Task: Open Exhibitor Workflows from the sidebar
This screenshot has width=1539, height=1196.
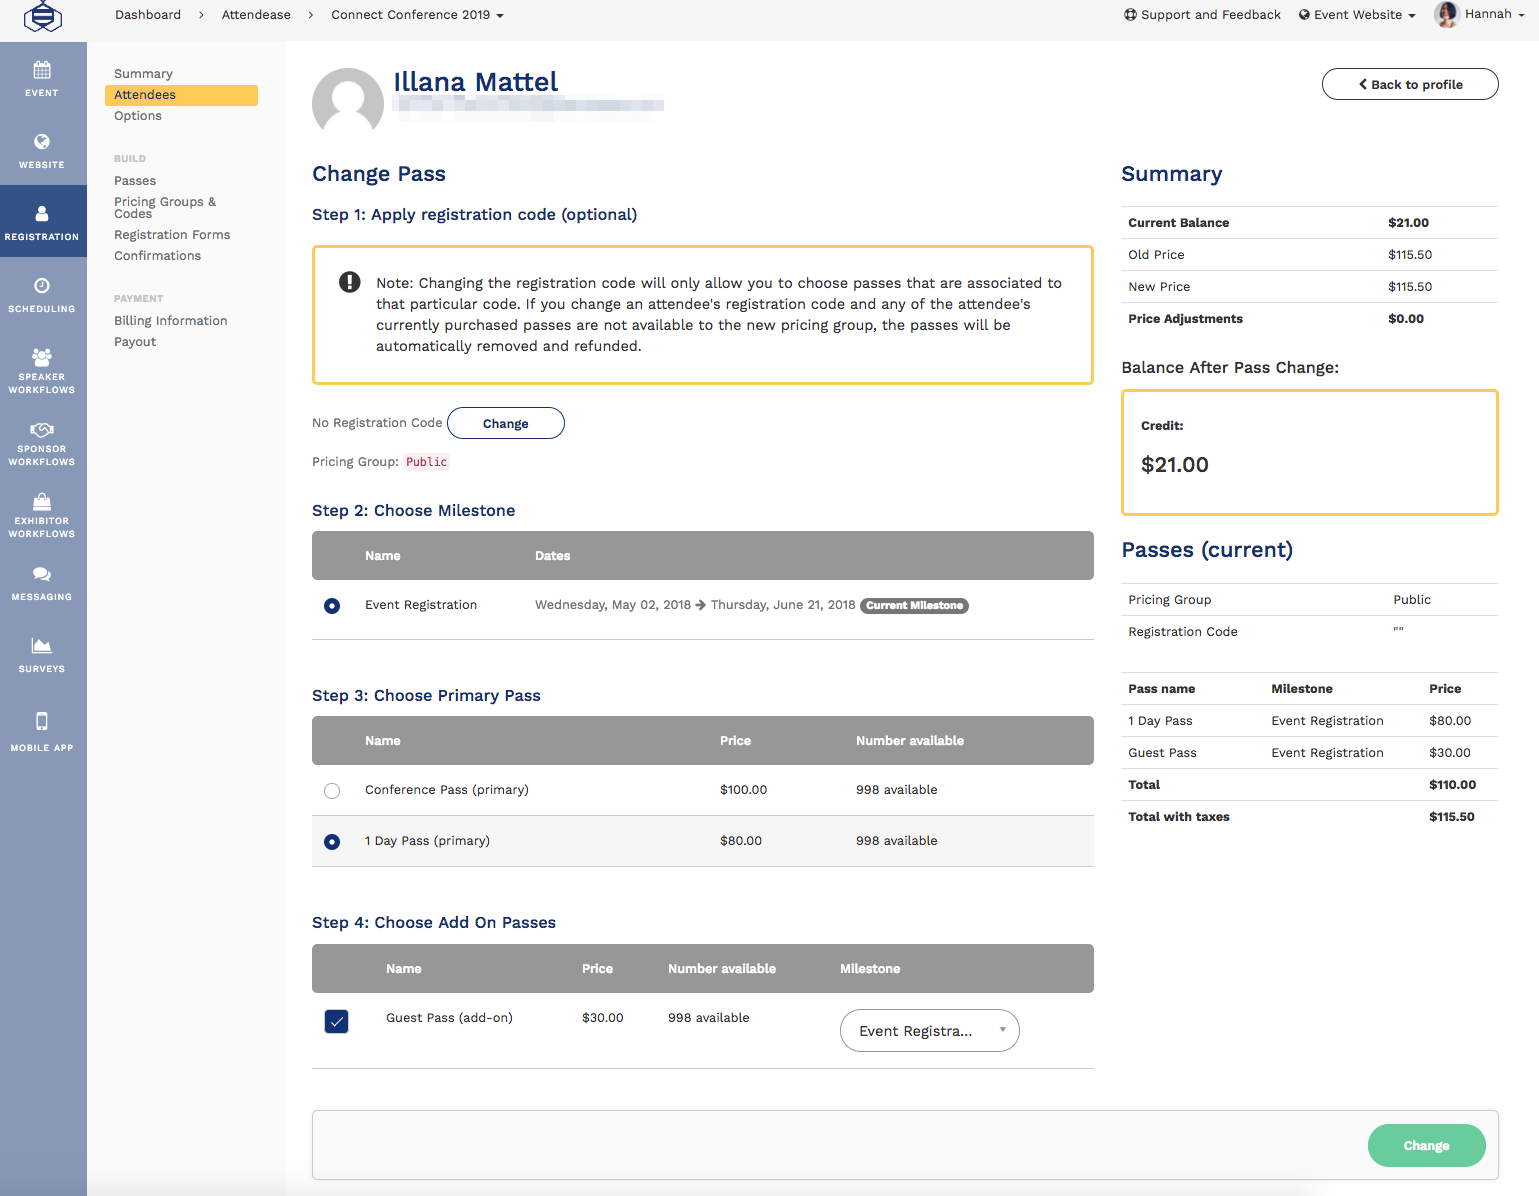Action: [41, 515]
